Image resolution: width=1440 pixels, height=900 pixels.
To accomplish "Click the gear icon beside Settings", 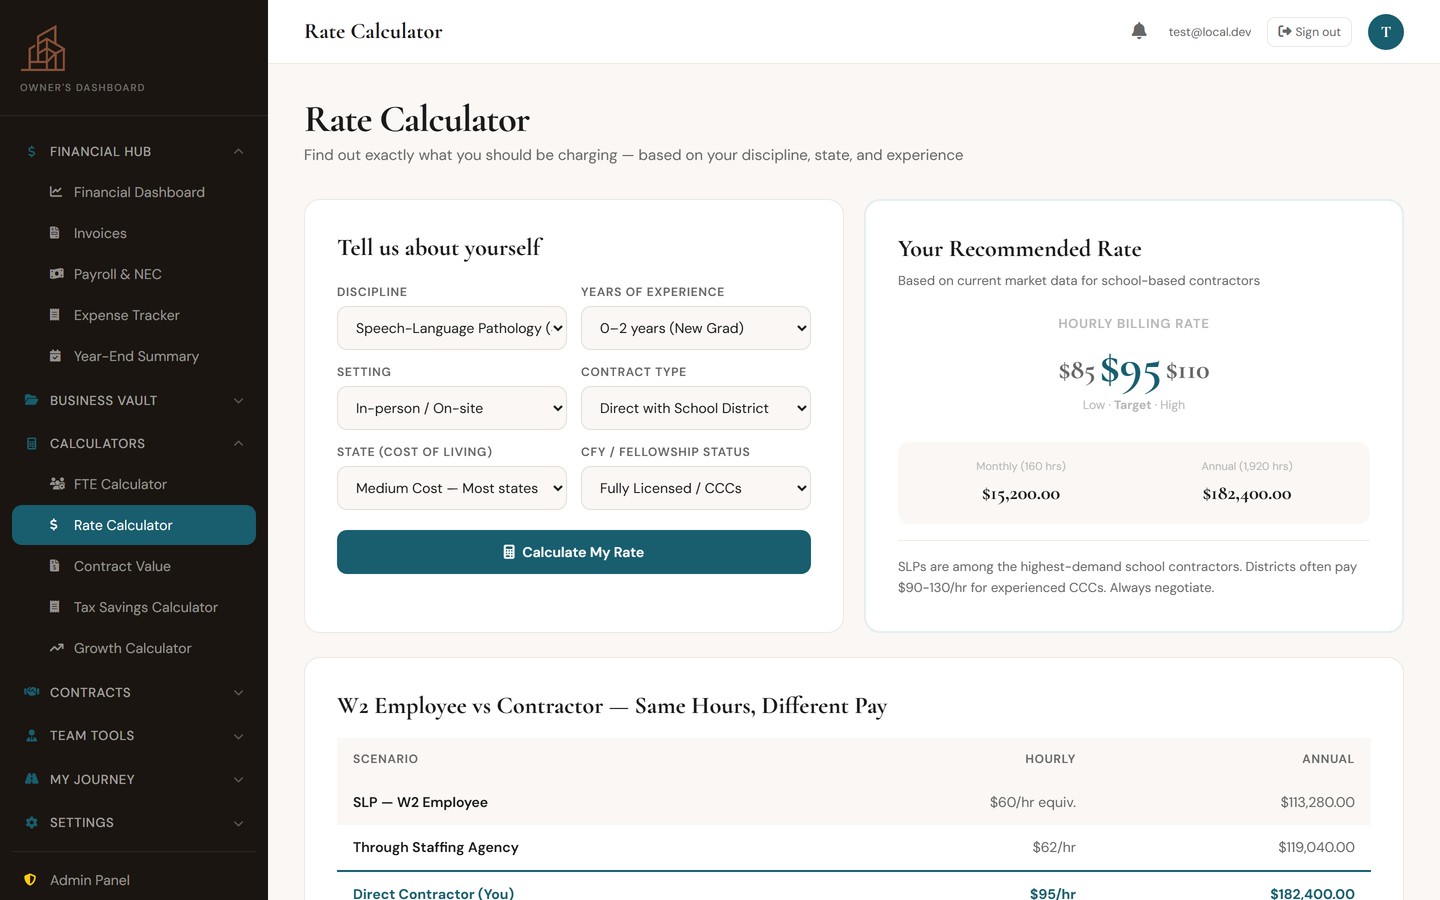I will pyautogui.click(x=31, y=822).
